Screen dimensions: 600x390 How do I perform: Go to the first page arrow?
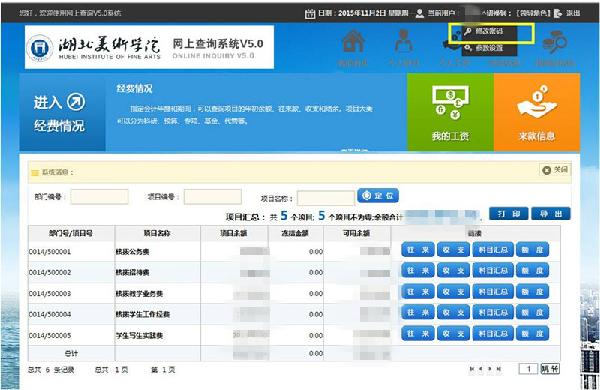pyautogui.click(x=472, y=369)
